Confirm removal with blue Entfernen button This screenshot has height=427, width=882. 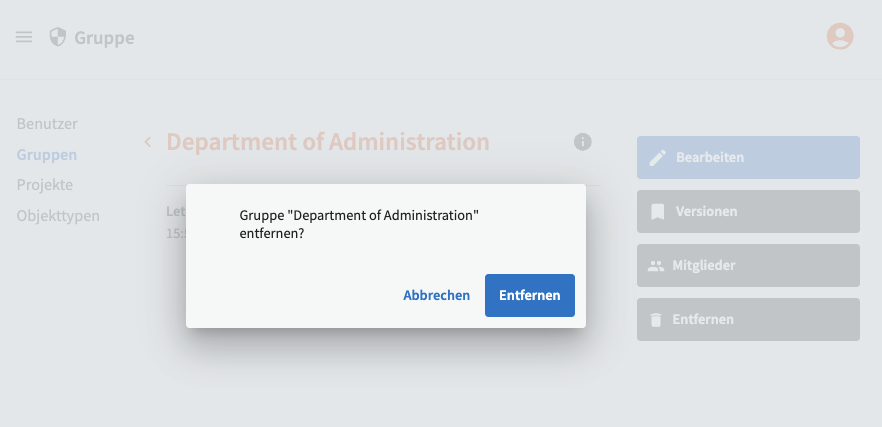(530, 295)
